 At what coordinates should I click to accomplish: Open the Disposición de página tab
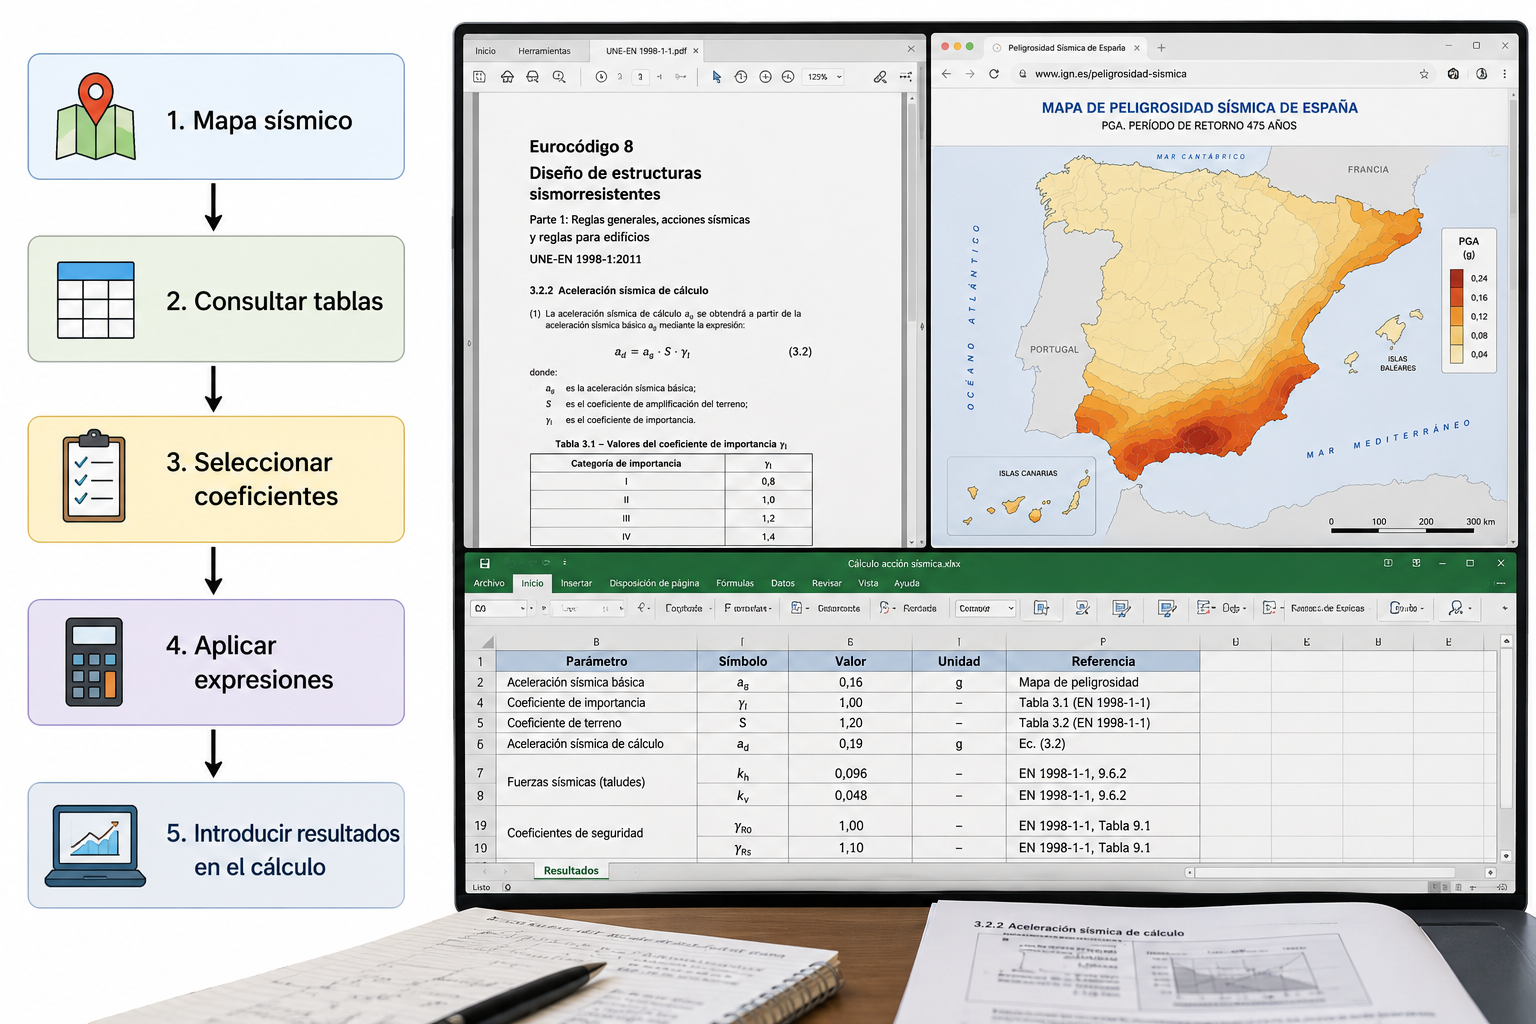click(654, 583)
